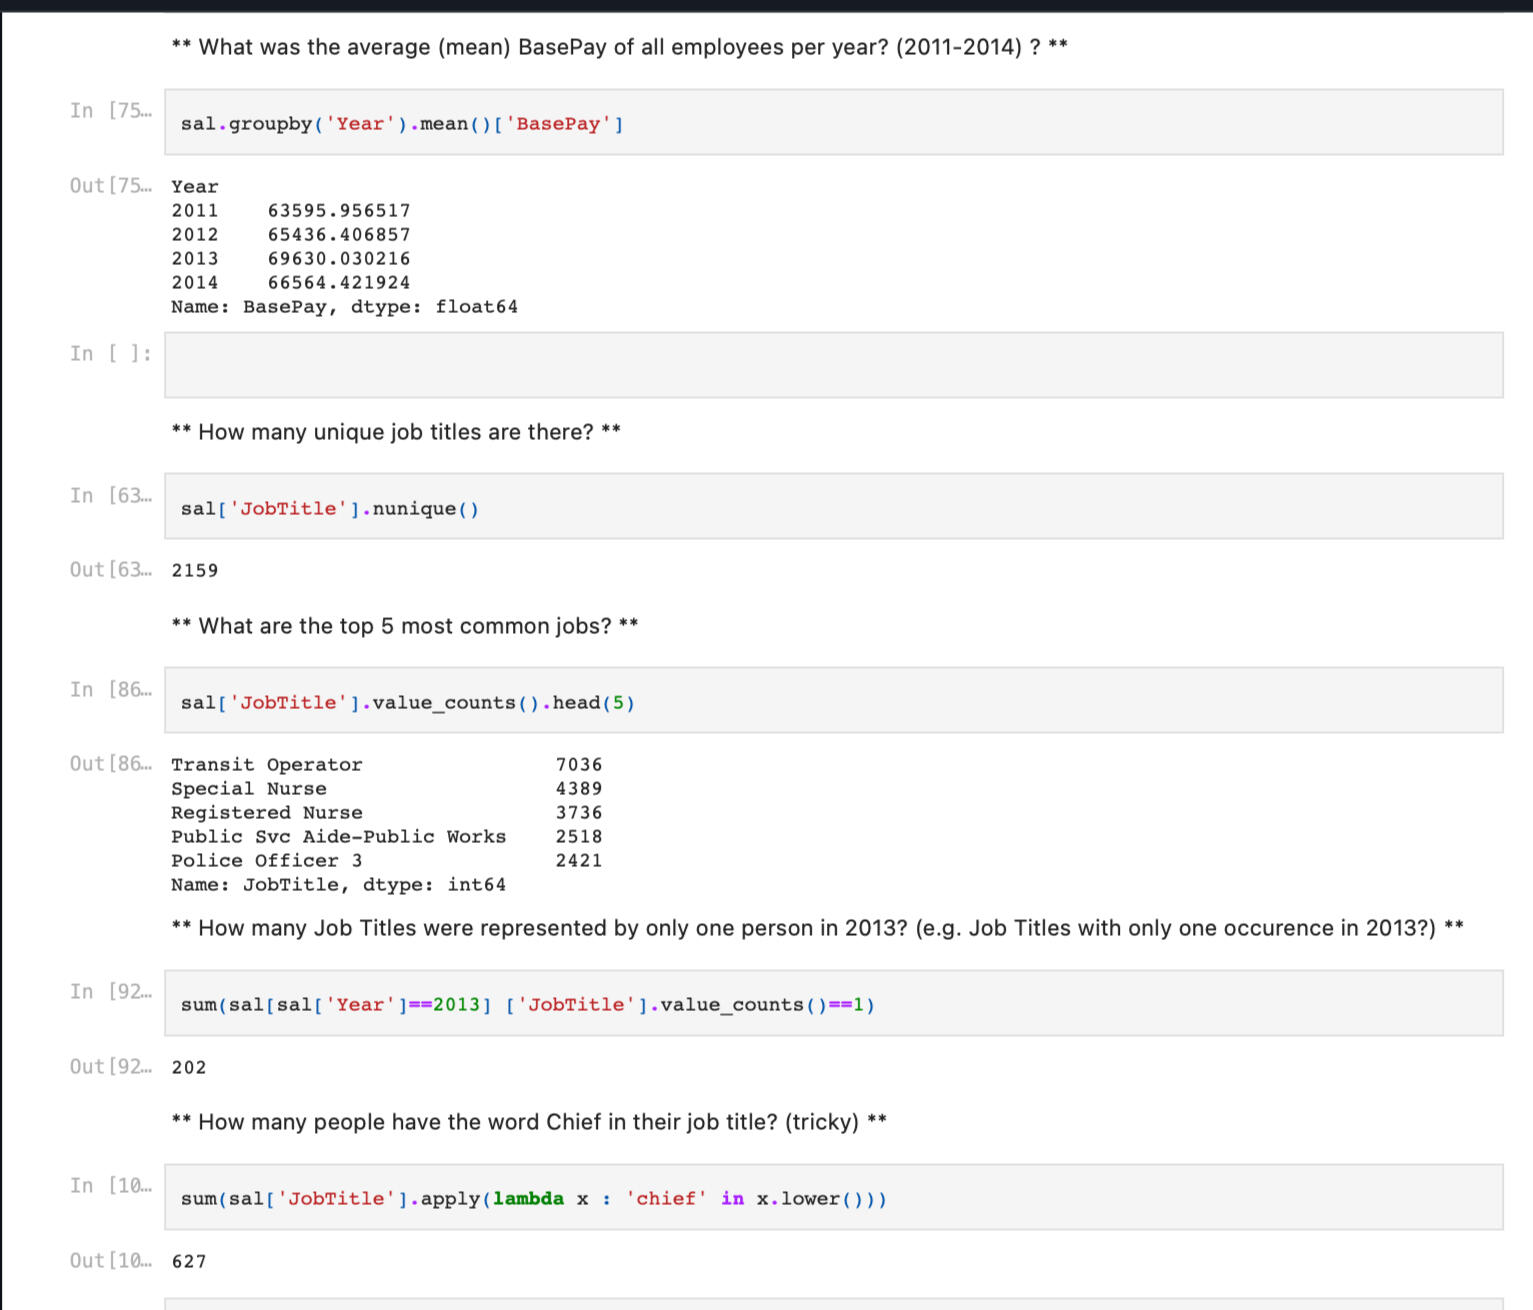Select the 202 output result

tap(189, 1067)
